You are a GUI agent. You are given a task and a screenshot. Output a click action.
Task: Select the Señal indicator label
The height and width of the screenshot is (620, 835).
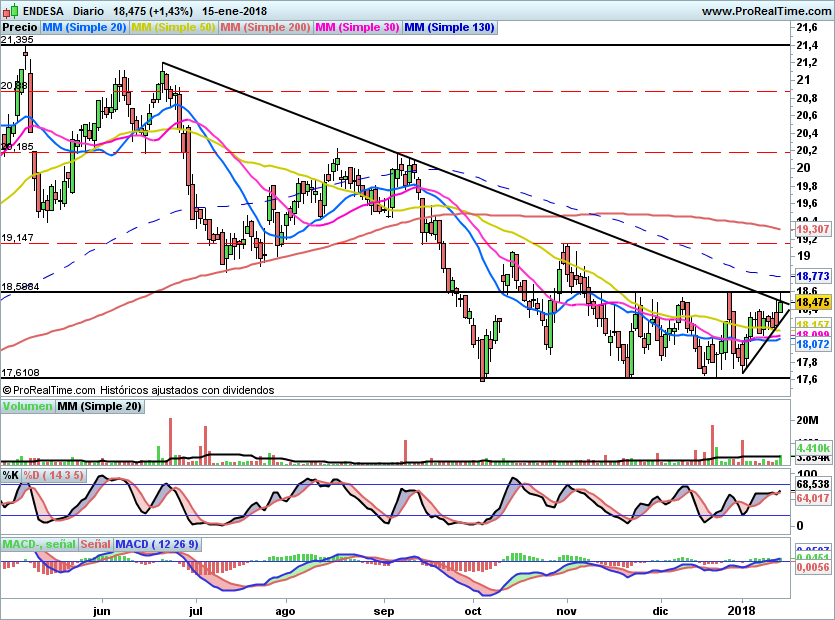[x=95, y=544]
